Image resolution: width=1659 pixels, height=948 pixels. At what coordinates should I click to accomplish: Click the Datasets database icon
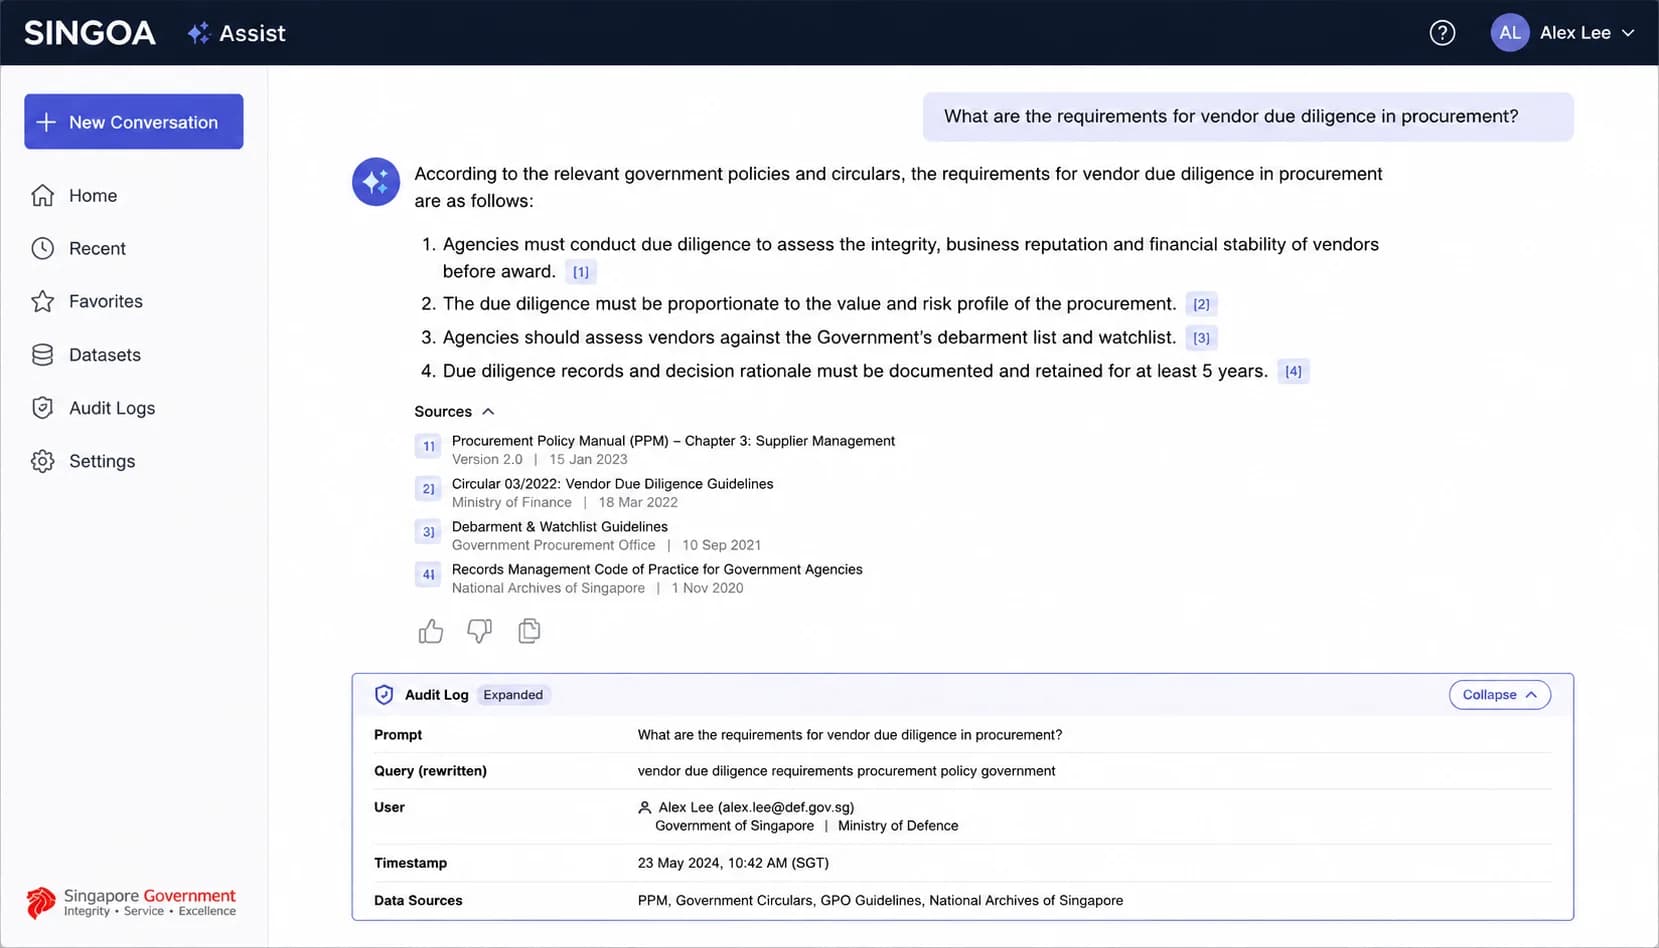(42, 355)
